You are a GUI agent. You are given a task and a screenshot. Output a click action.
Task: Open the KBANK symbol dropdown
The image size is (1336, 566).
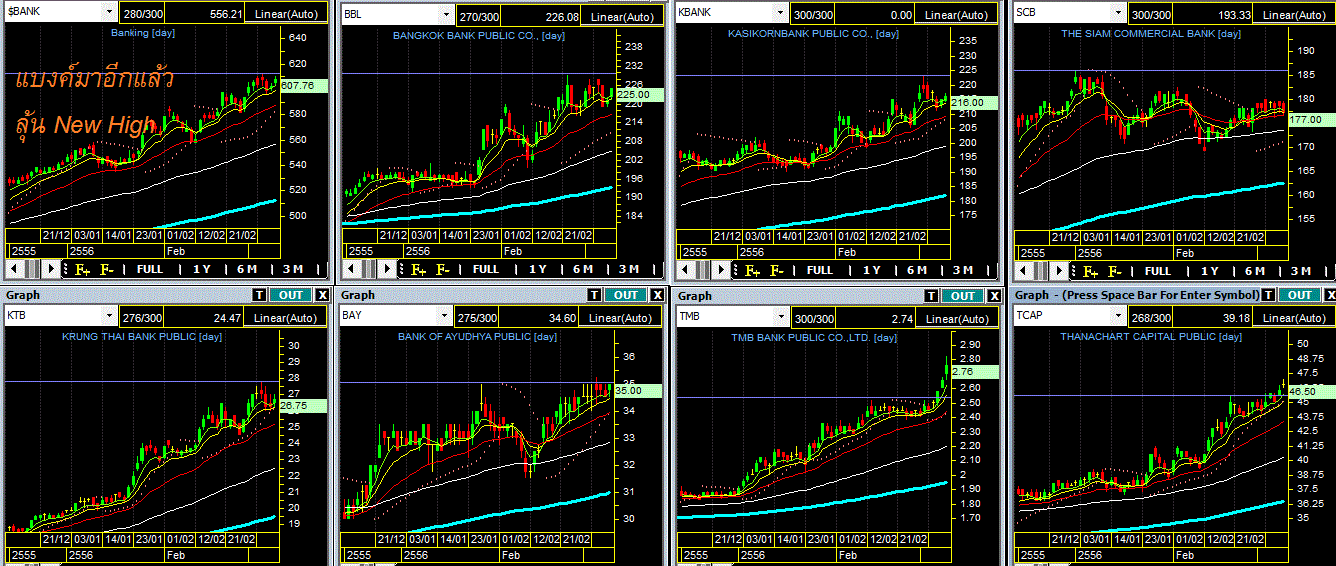780,13
